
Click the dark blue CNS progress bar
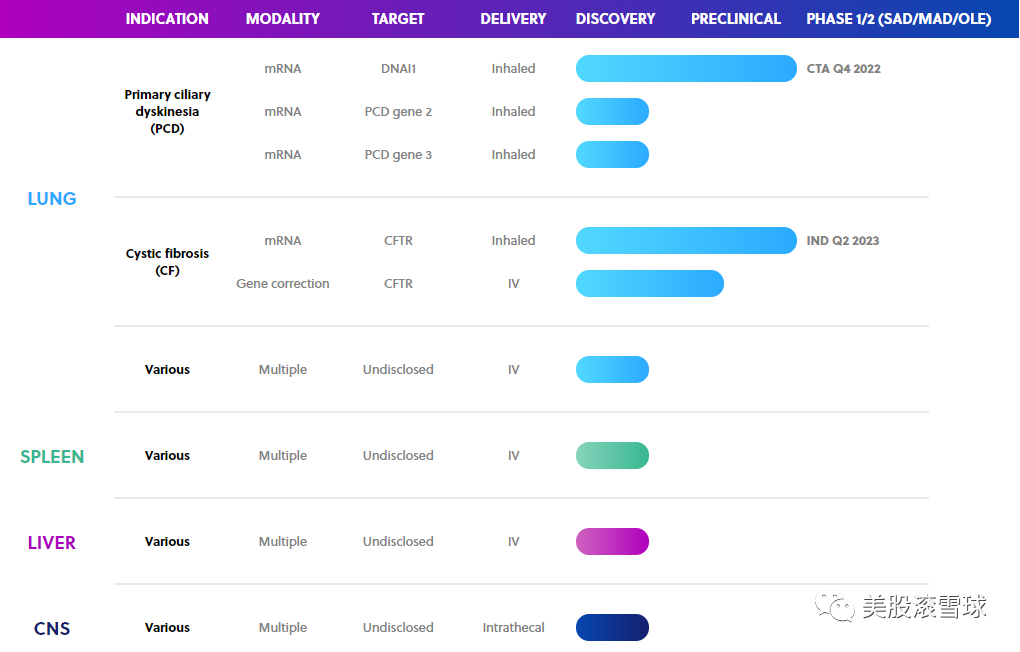click(612, 628)
